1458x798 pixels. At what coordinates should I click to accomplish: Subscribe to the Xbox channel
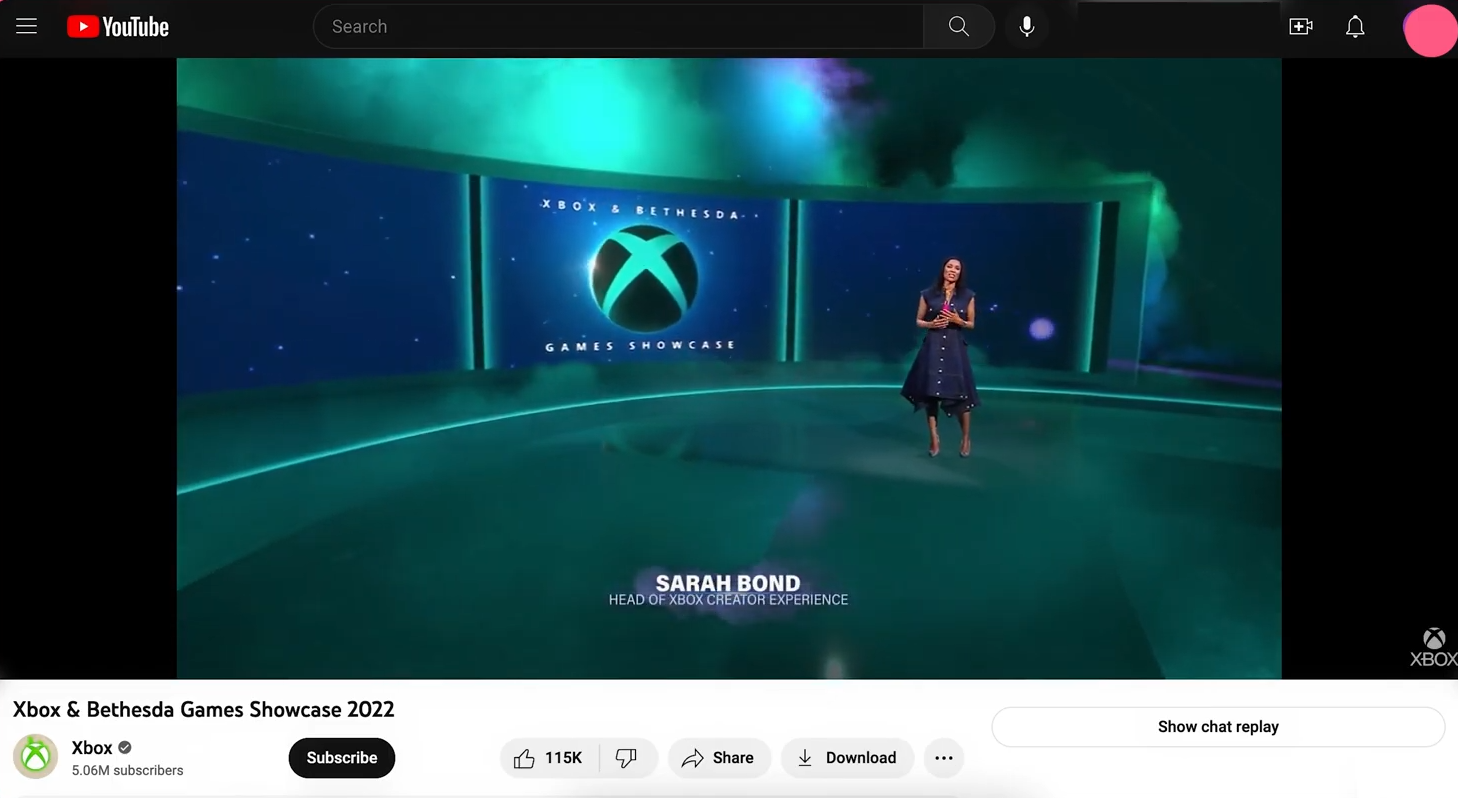click(x=342, y=758)
